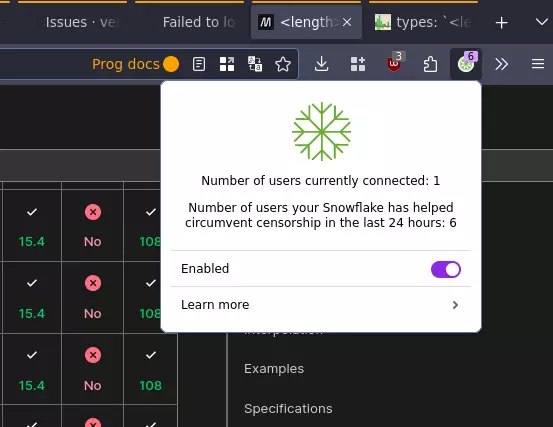553x427 pixels.
Task: Open the downloads panel
Action: coord(321,64)
